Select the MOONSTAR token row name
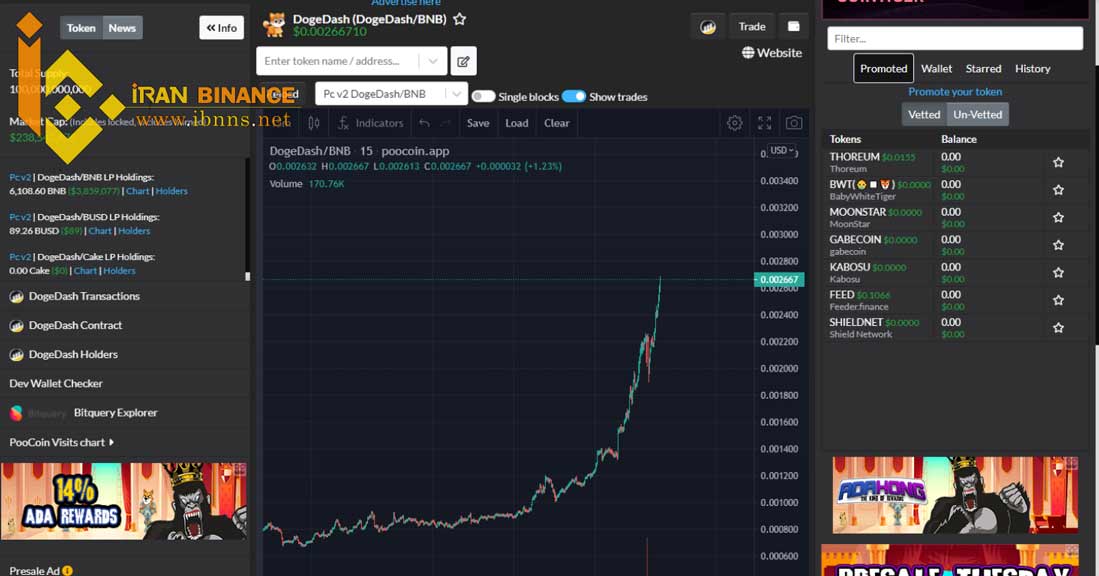1099x576 pixels. point(858,212)
